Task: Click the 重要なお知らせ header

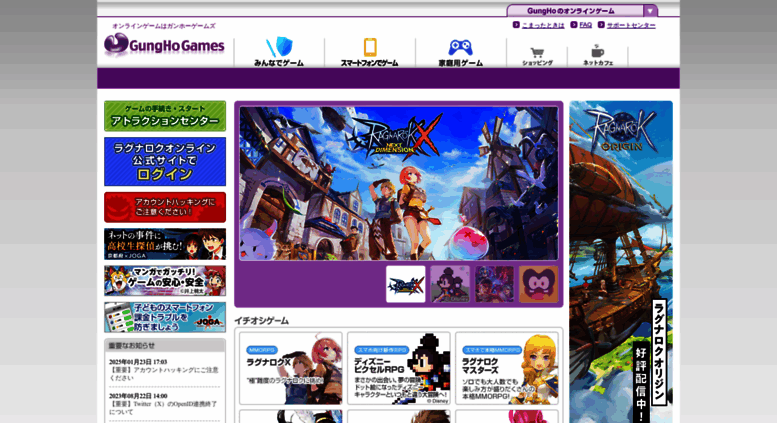Action: pos(165,345)
